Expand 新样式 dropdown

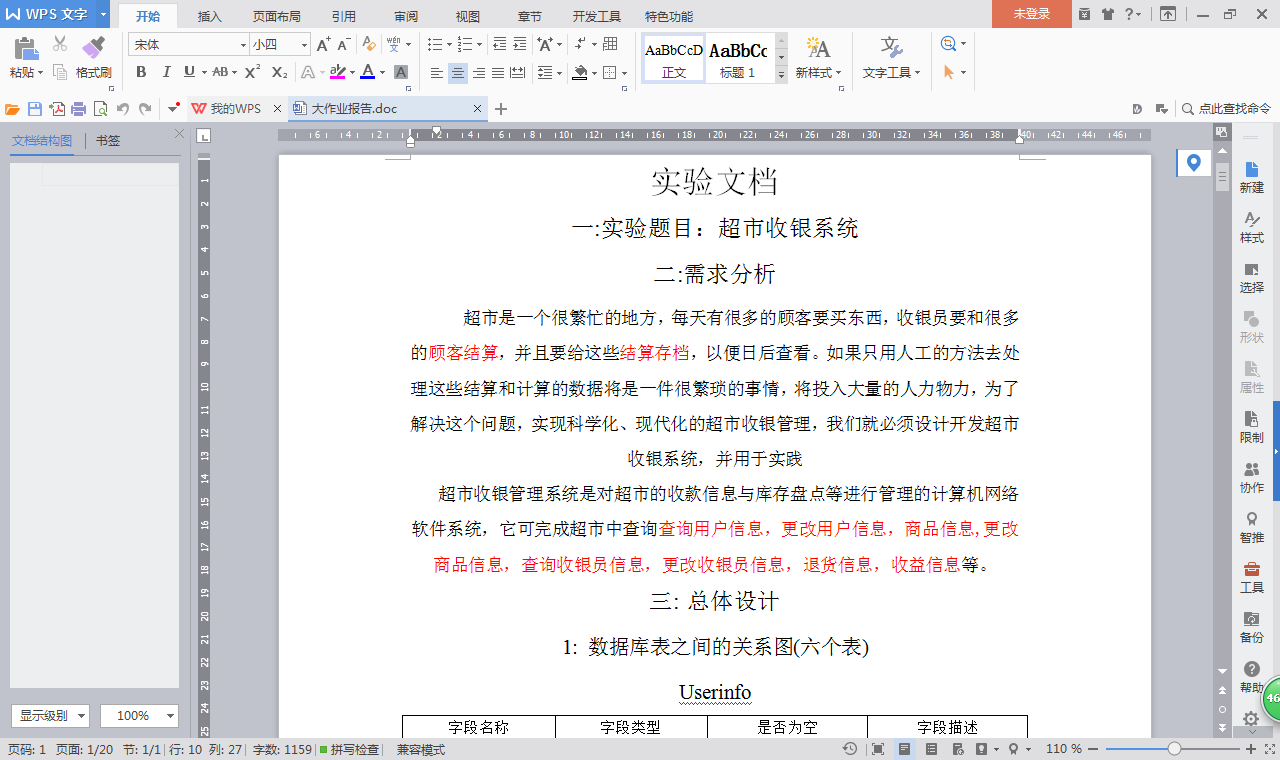click(x=838, y=72)
